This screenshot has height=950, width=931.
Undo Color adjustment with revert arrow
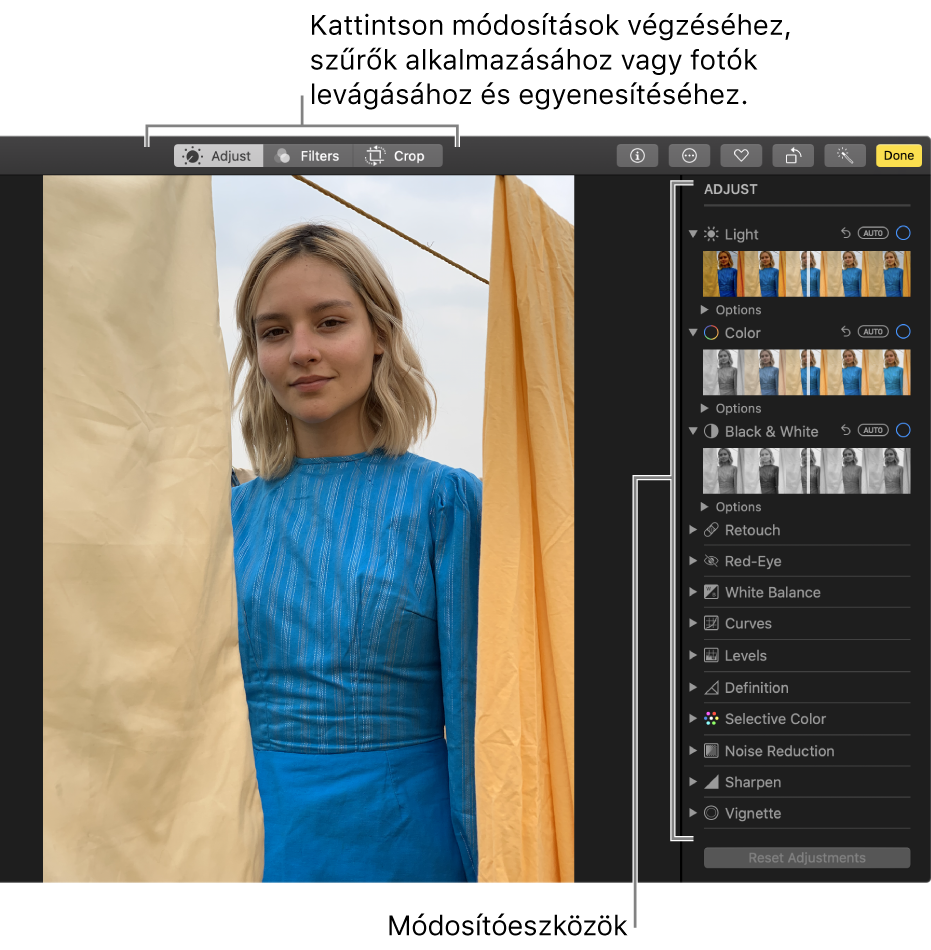click(x=846, y=331)
